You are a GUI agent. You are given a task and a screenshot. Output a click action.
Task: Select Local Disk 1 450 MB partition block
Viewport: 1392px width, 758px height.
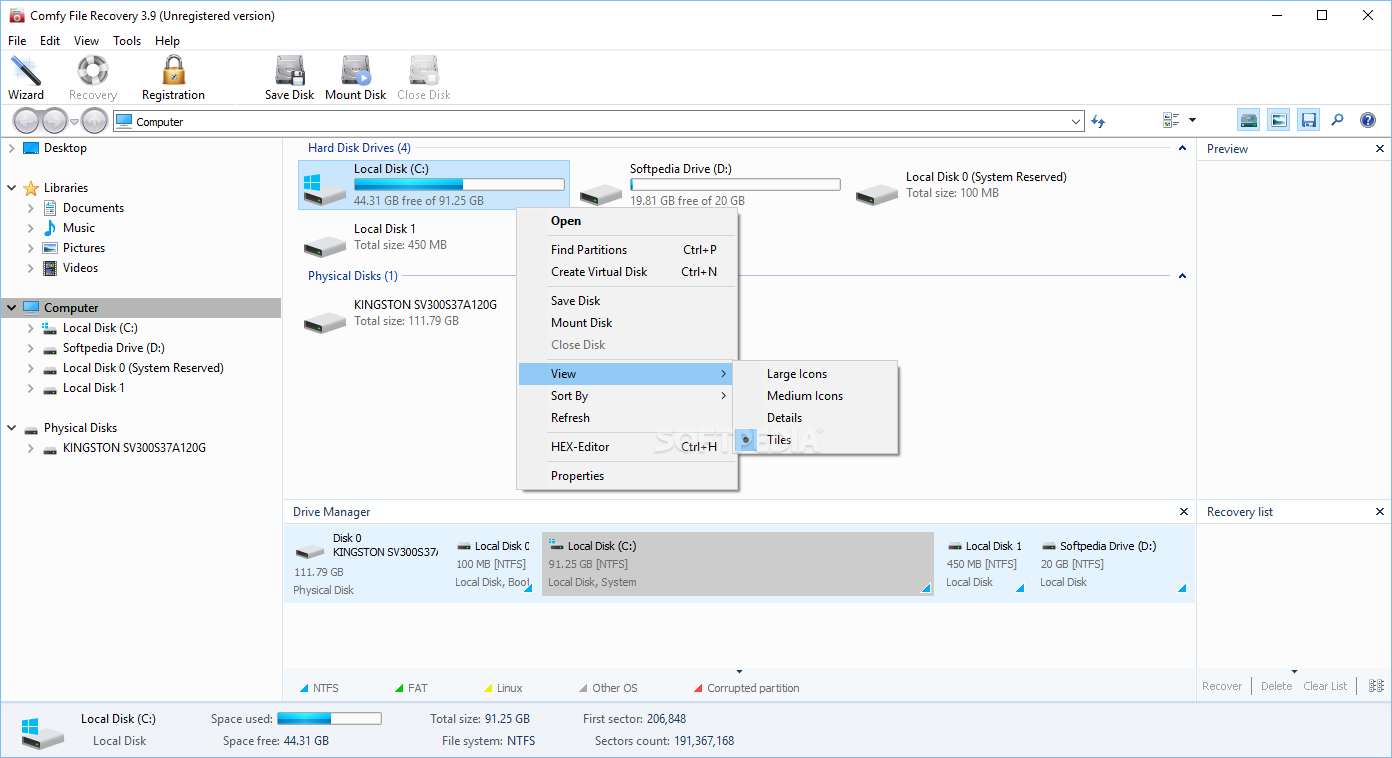(x=985, y=564)
